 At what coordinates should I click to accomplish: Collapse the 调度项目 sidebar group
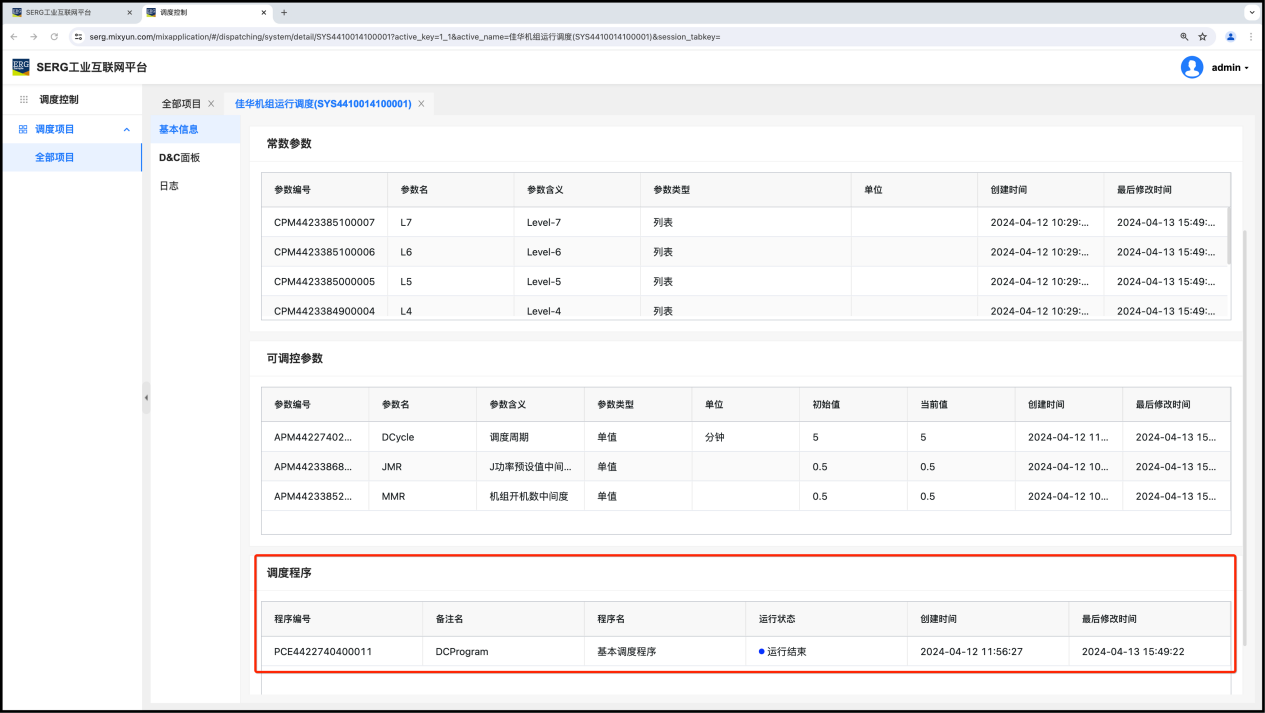pos(126,129)
